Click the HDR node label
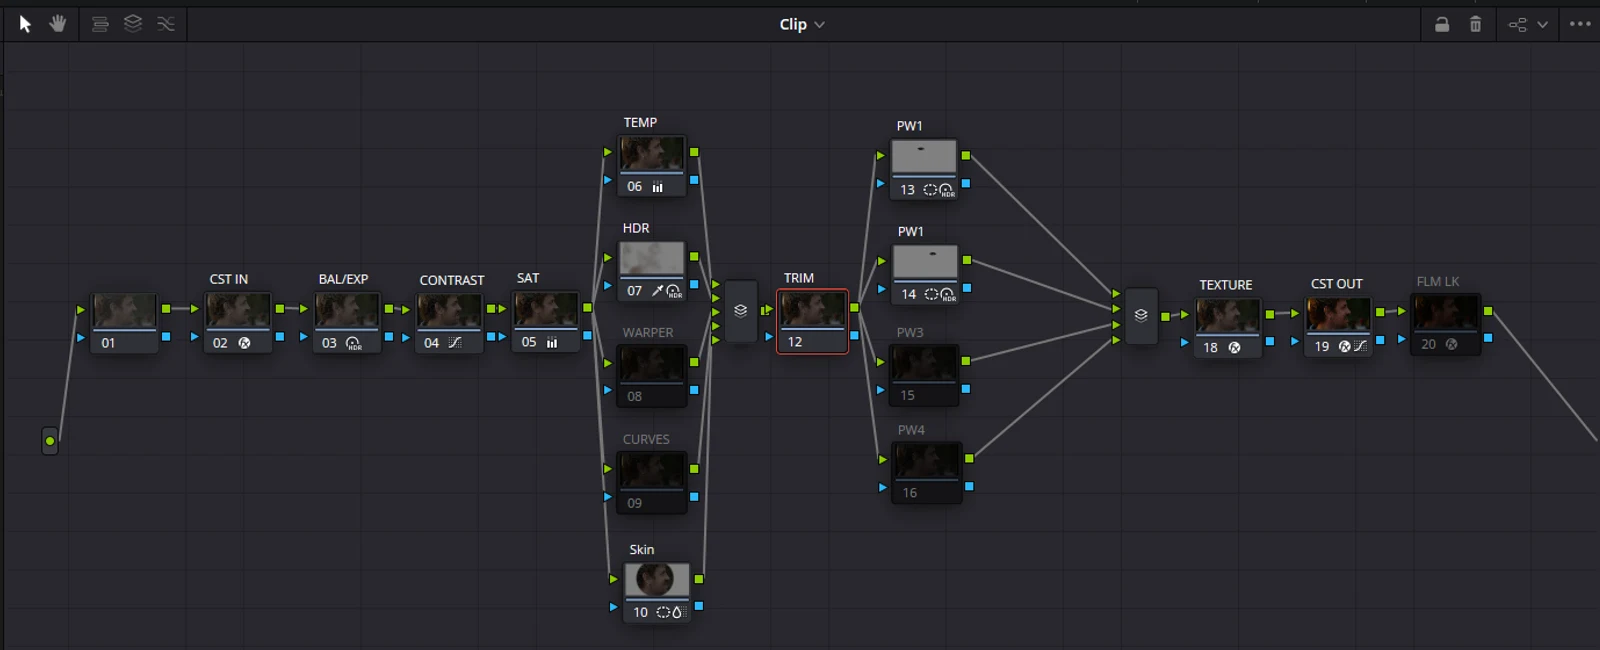 coord(636,229)
